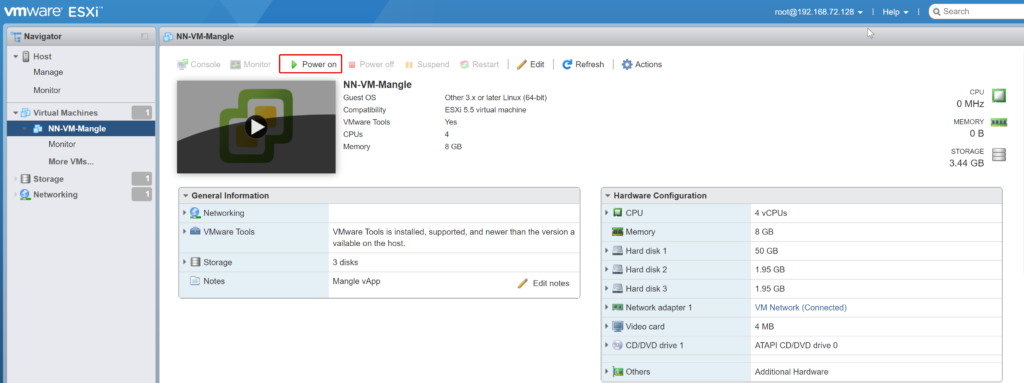Image resolution: width=1024 pixels, height=383 pixels.
Task: Click the Restart toolbar button
Action: coord(479,65)
